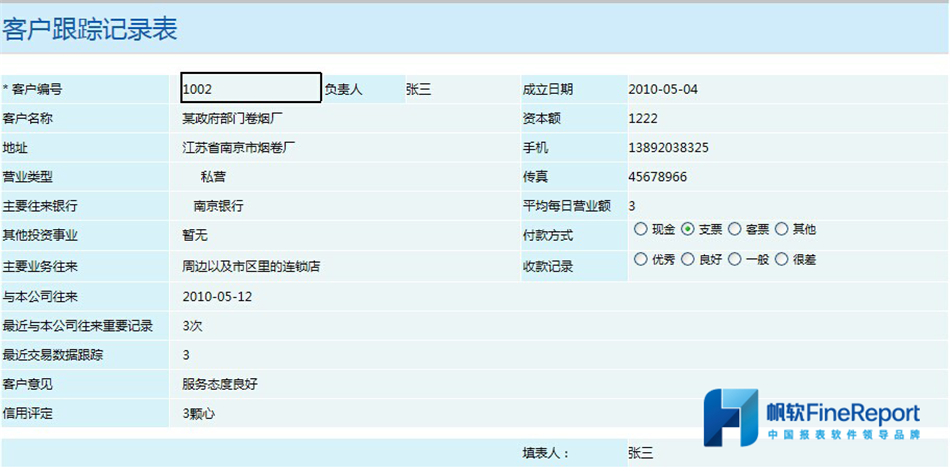Click the 客户意见 label
This screenshot has width=950, height=471.
click(28, 384)
